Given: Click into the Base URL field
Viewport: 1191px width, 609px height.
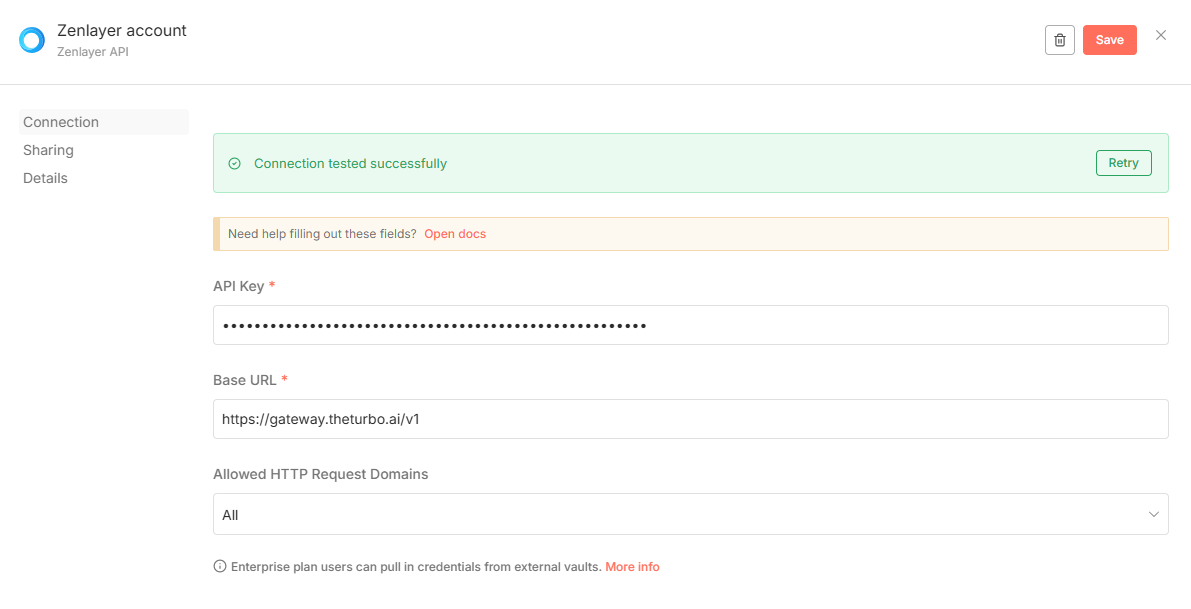Looking at the screenshot, I should [690, 419].
